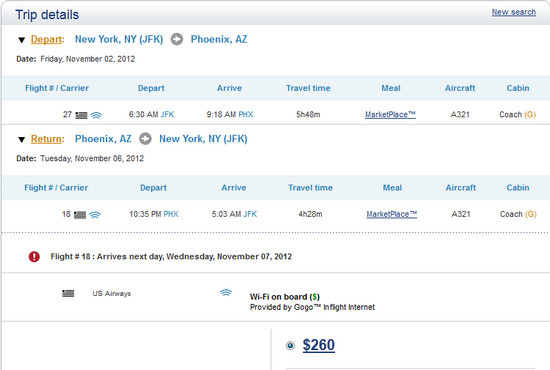
Task: Click the (G) cabin code for flight 27
Action: click(x=530, y=115)
